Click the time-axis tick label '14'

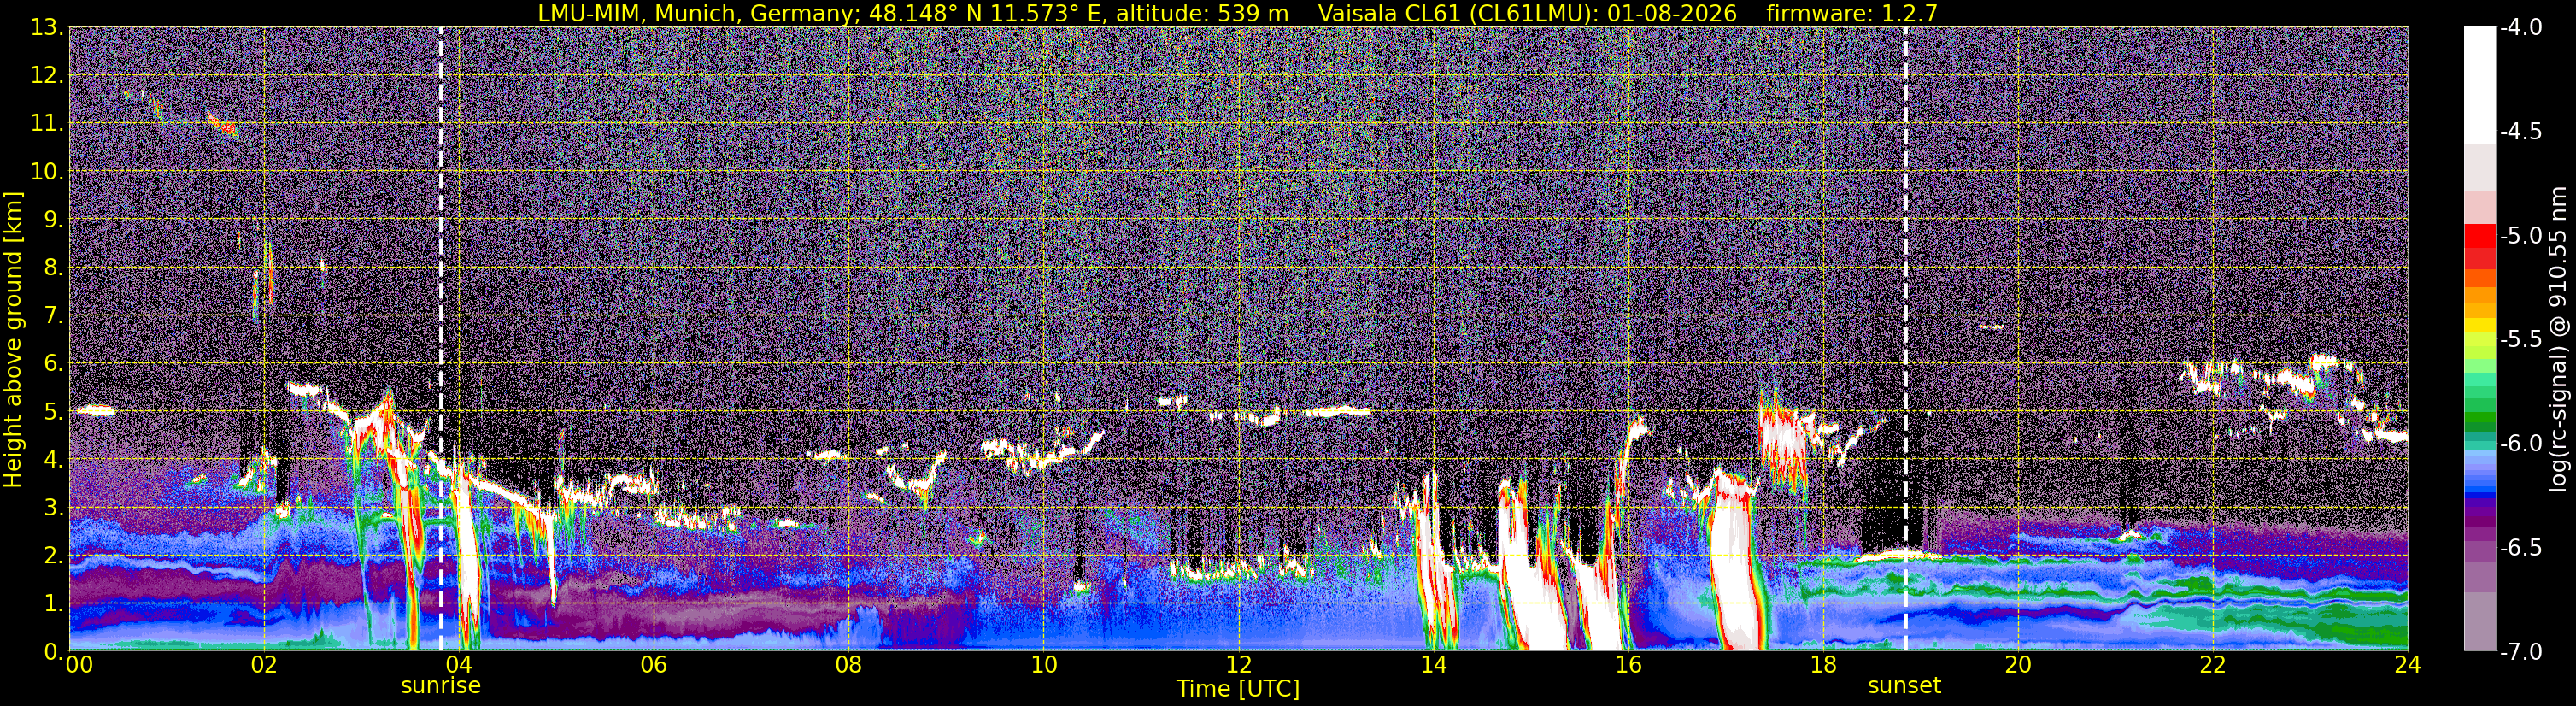pyautogui.click(x=1434, y=665)
